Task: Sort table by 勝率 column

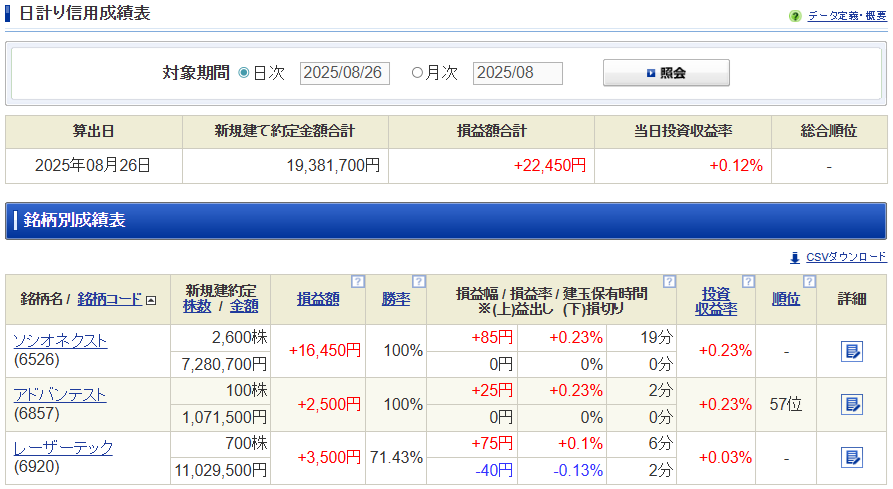Action: tap(395, 299)
